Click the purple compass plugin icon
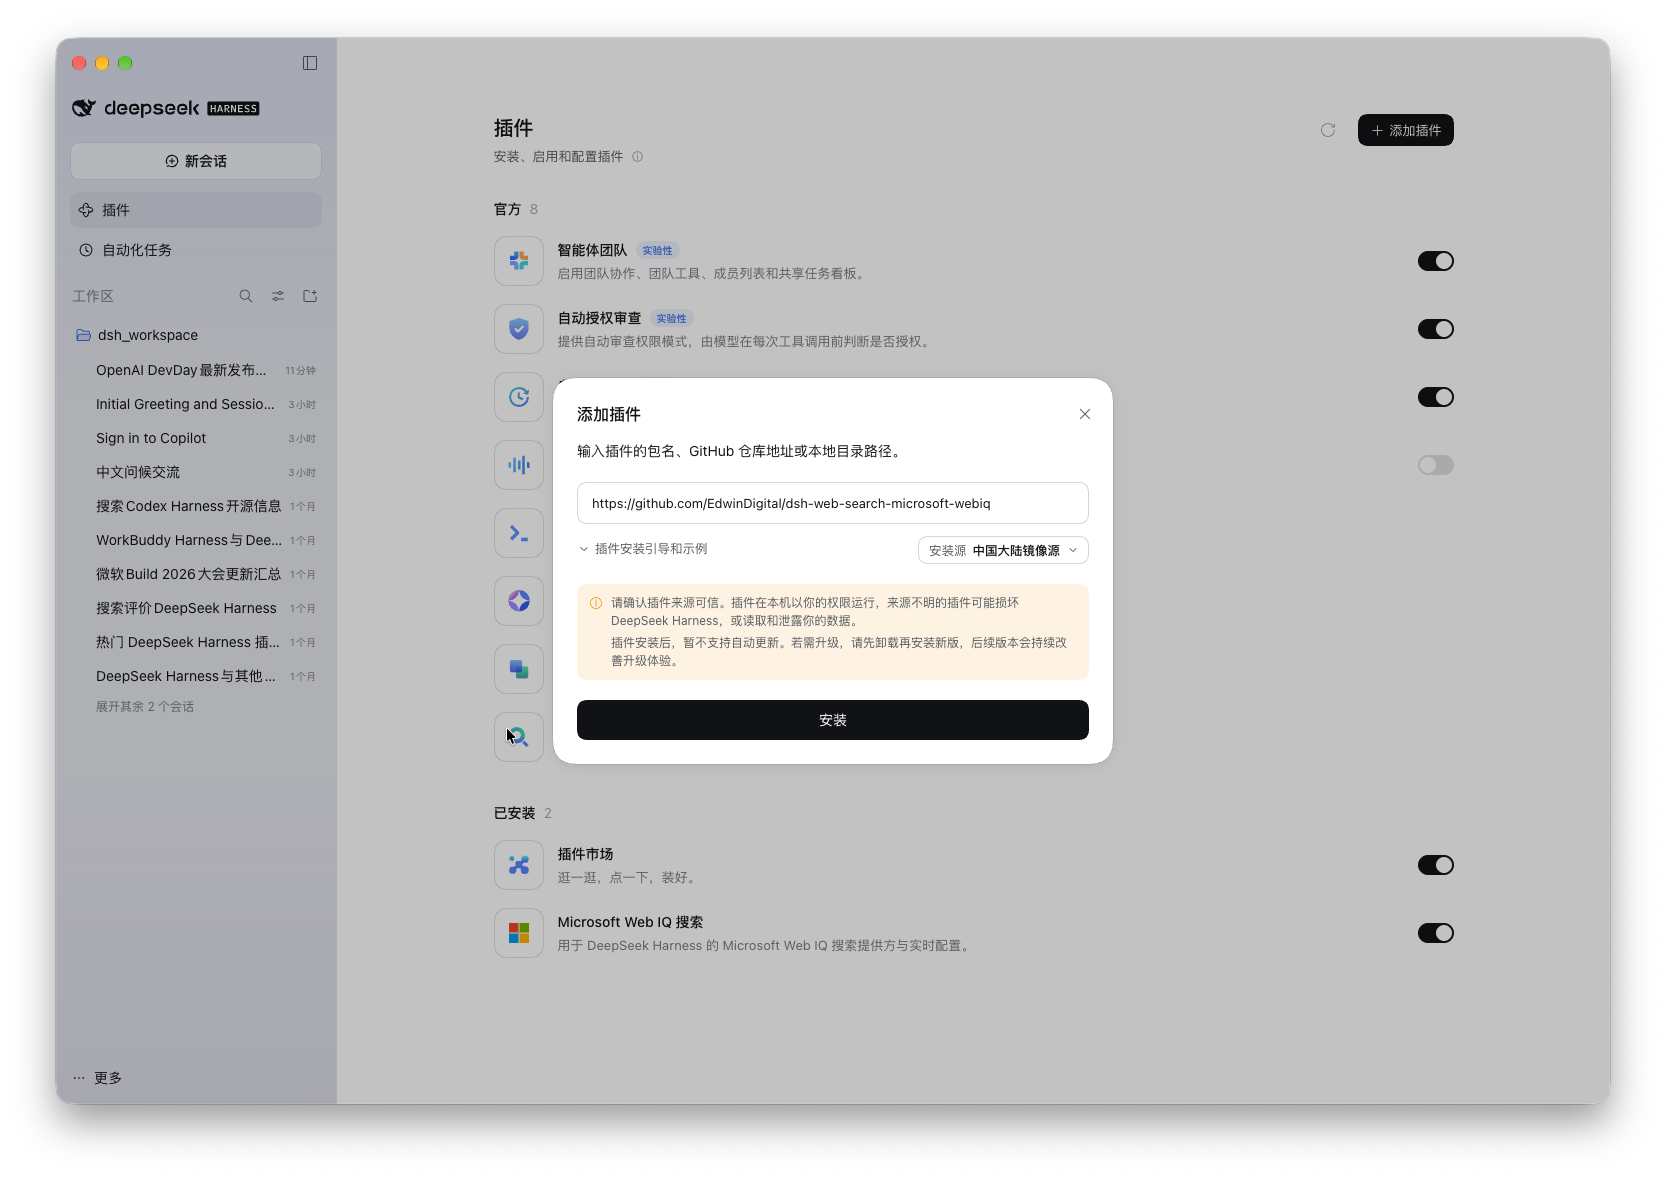This screenshot has width=1666, height=1178. [519, 601]
